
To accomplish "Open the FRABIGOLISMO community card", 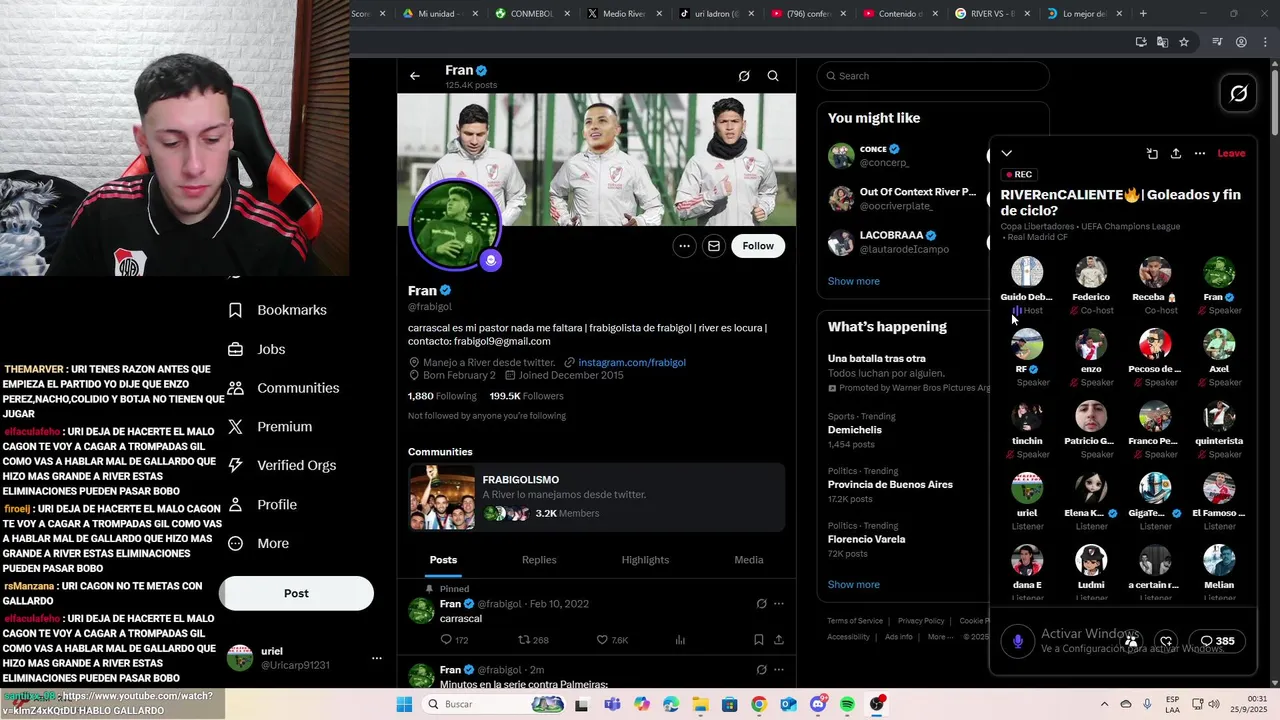I will click(x=596, y=497).
